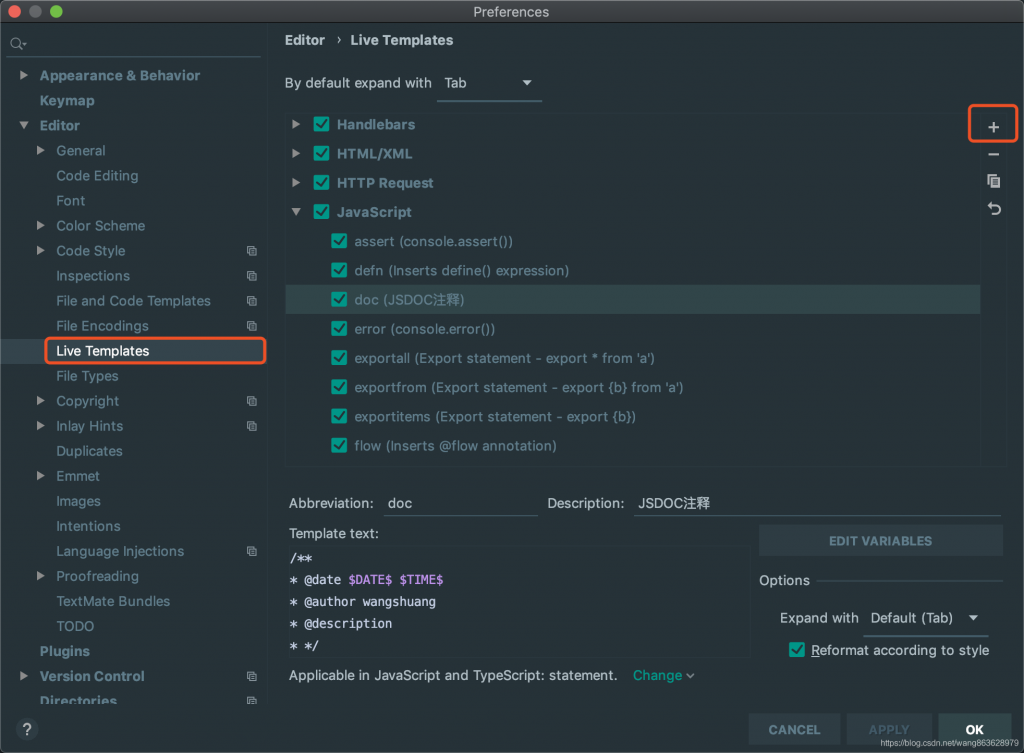
Task: Click the indicator icon beside Version Control
Action: point(250,676)
